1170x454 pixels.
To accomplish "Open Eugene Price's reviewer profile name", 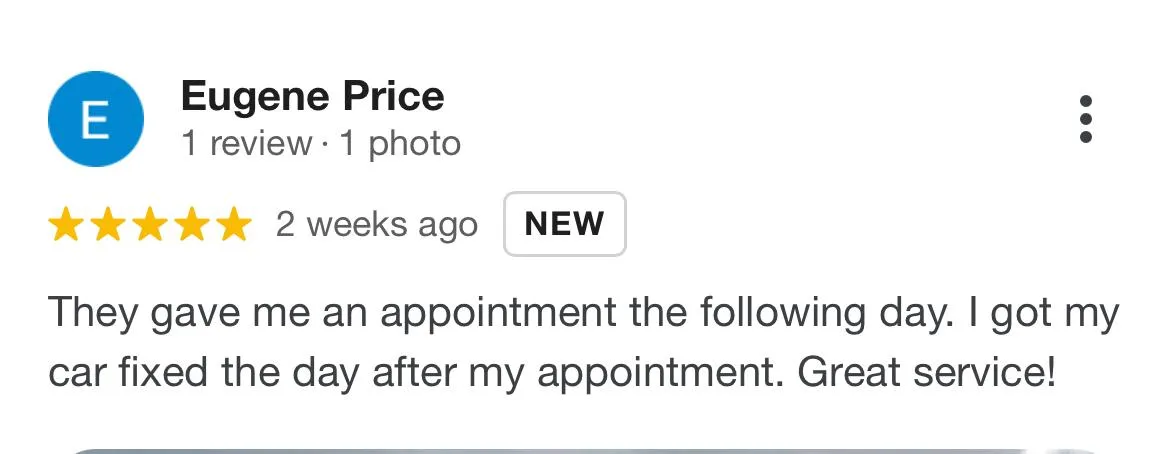I will (312, 97).
